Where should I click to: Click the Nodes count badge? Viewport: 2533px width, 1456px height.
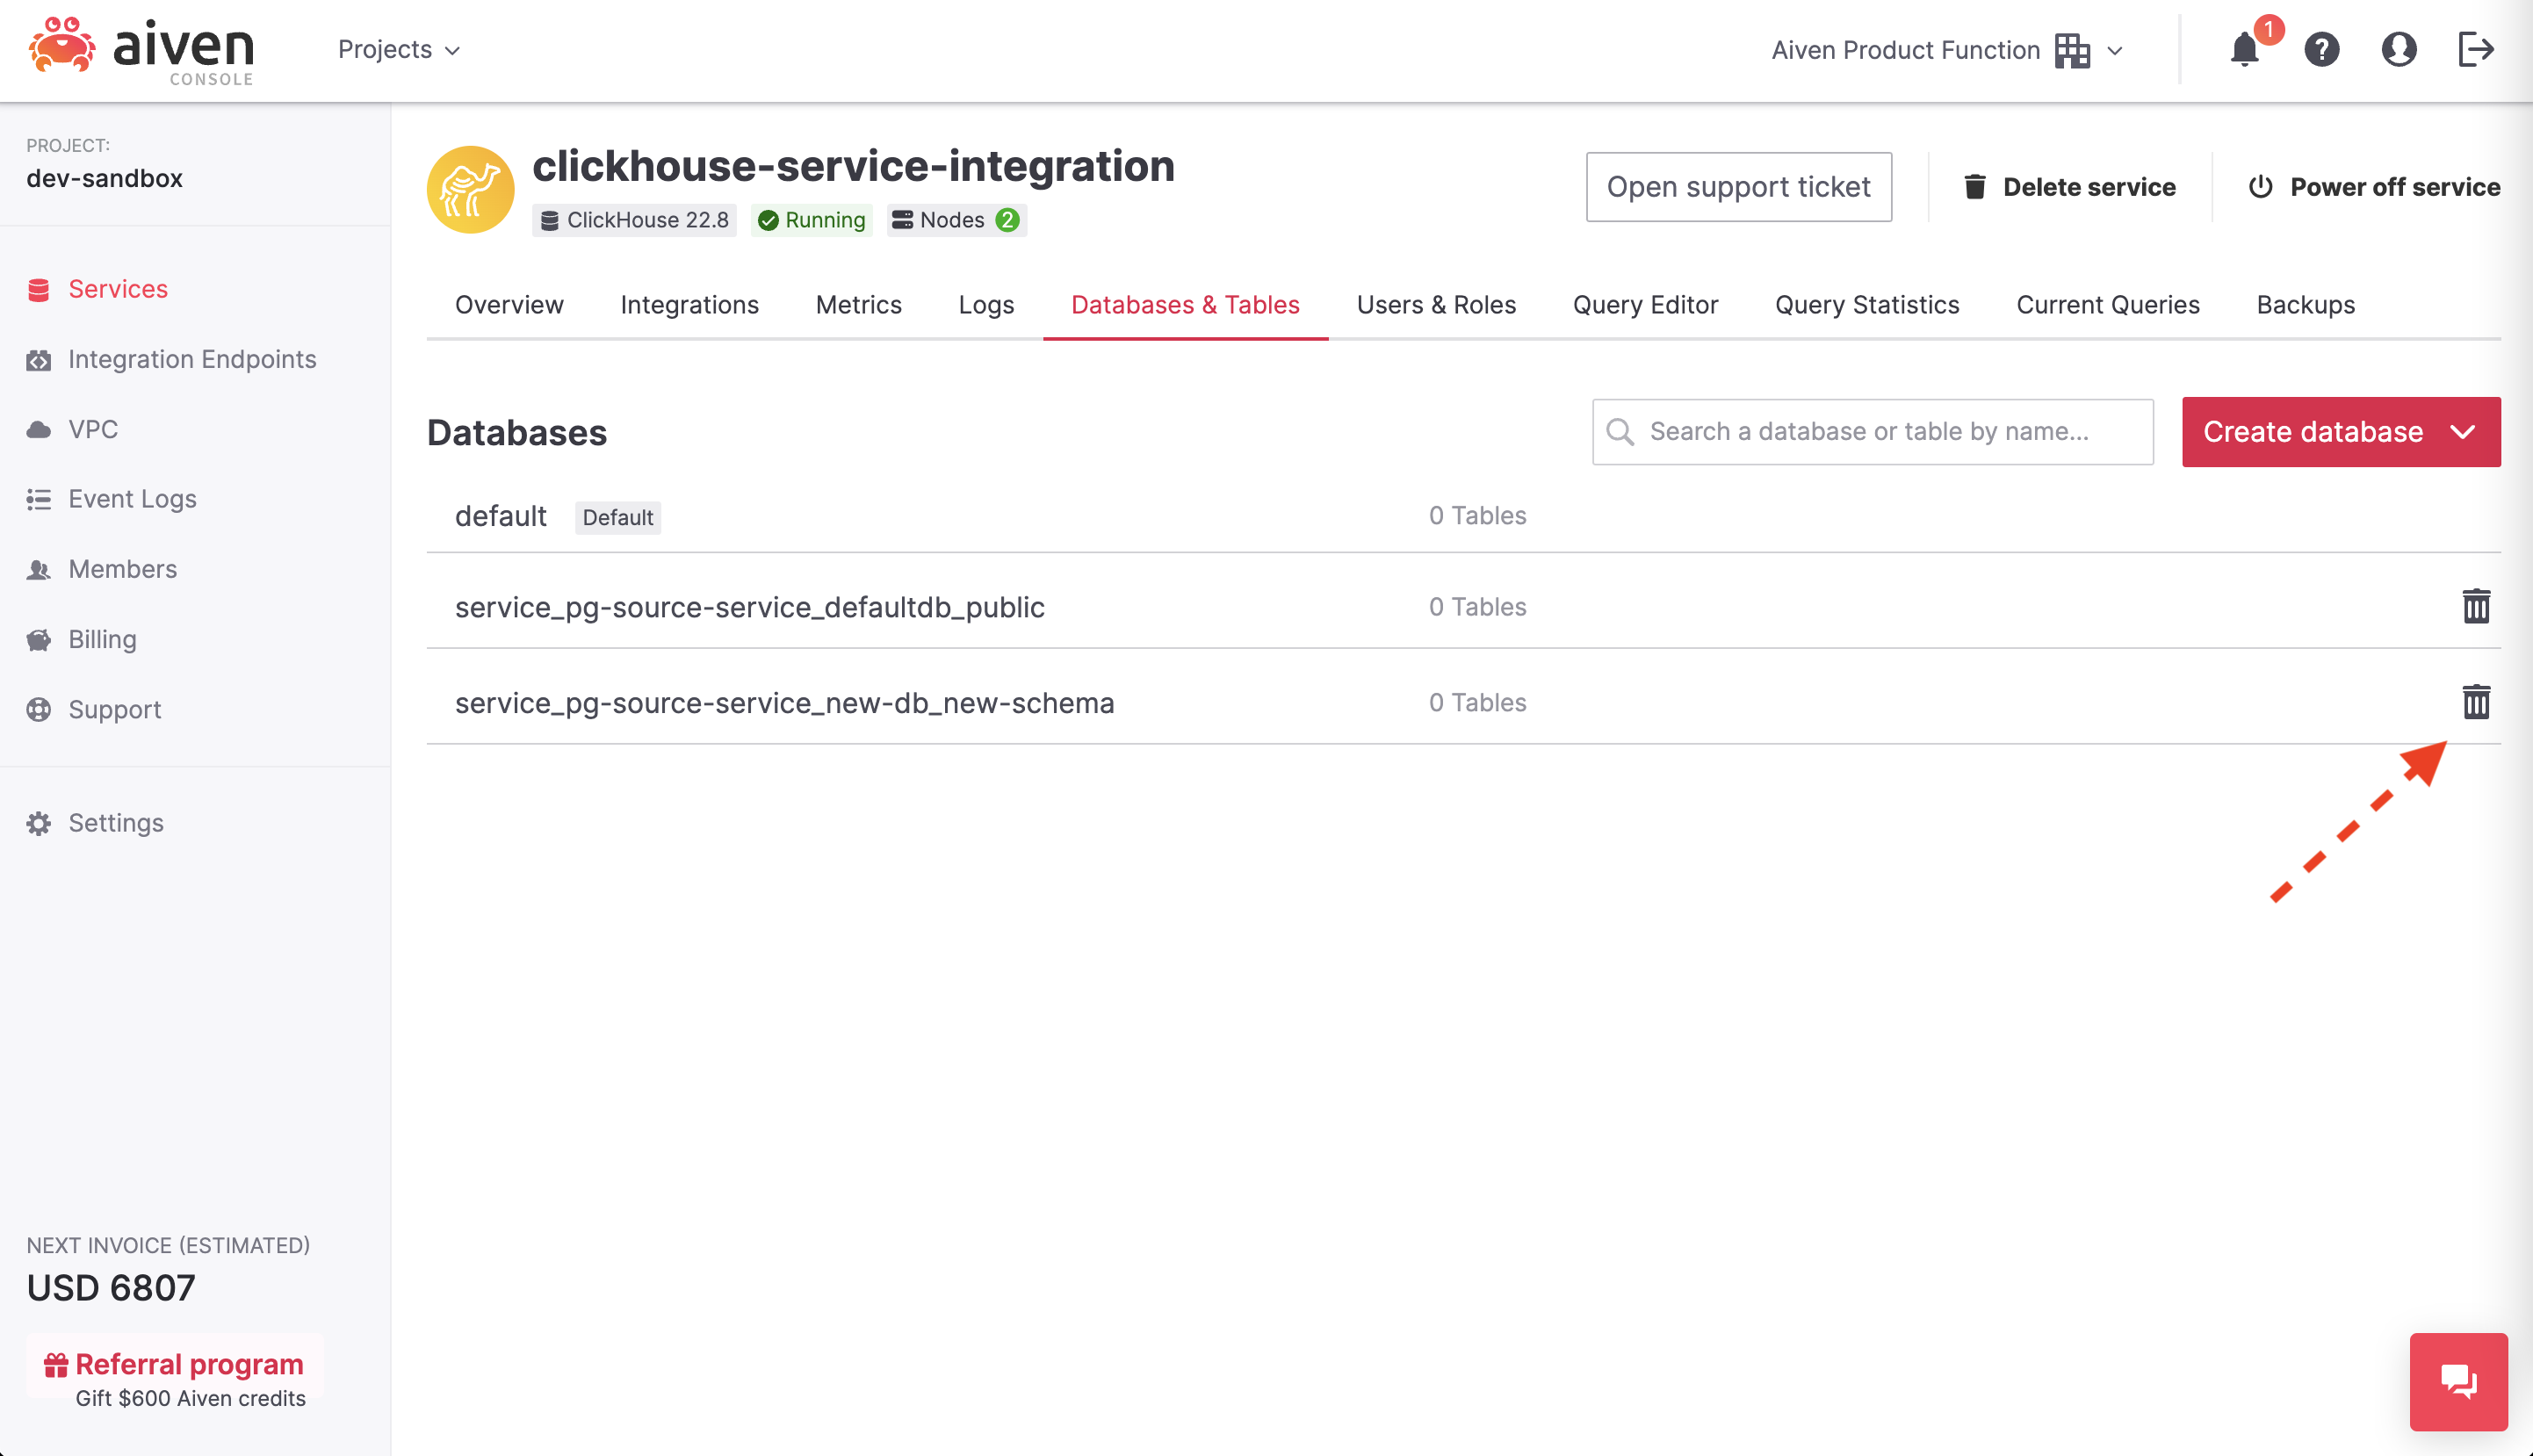957,220
